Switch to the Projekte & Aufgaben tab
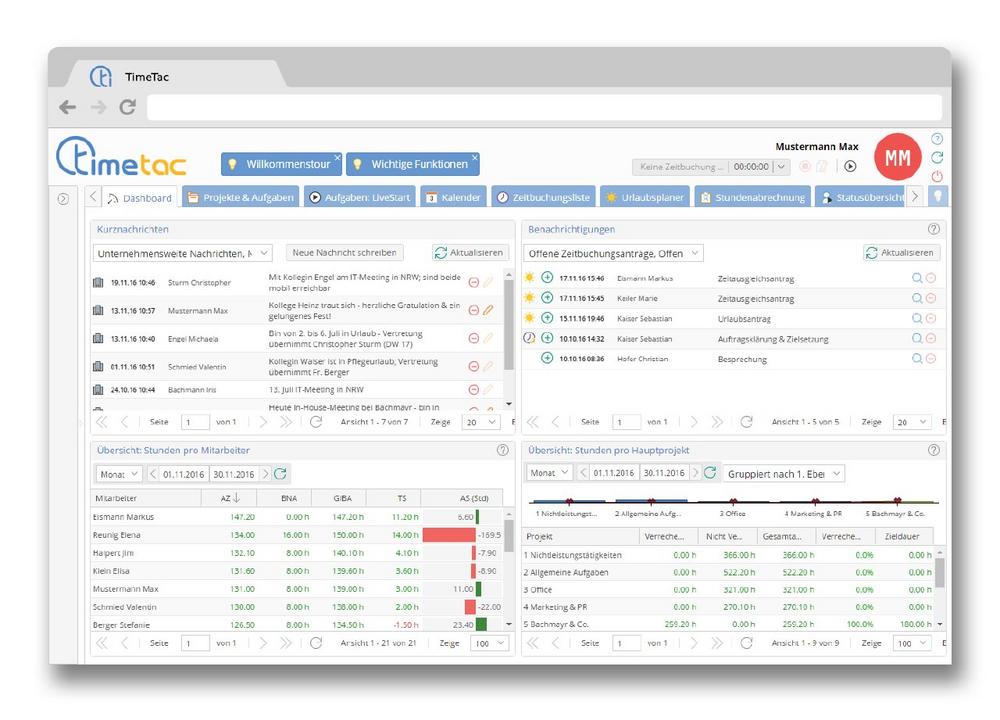 coord(240,197)
